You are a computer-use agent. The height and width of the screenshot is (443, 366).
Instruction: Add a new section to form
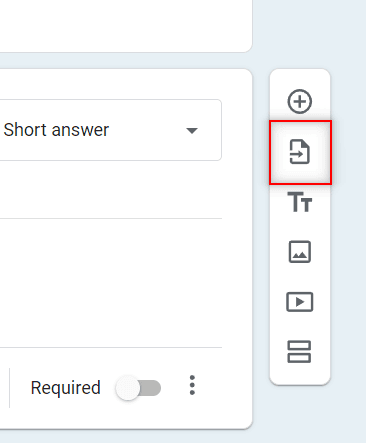tap(299, 352)
